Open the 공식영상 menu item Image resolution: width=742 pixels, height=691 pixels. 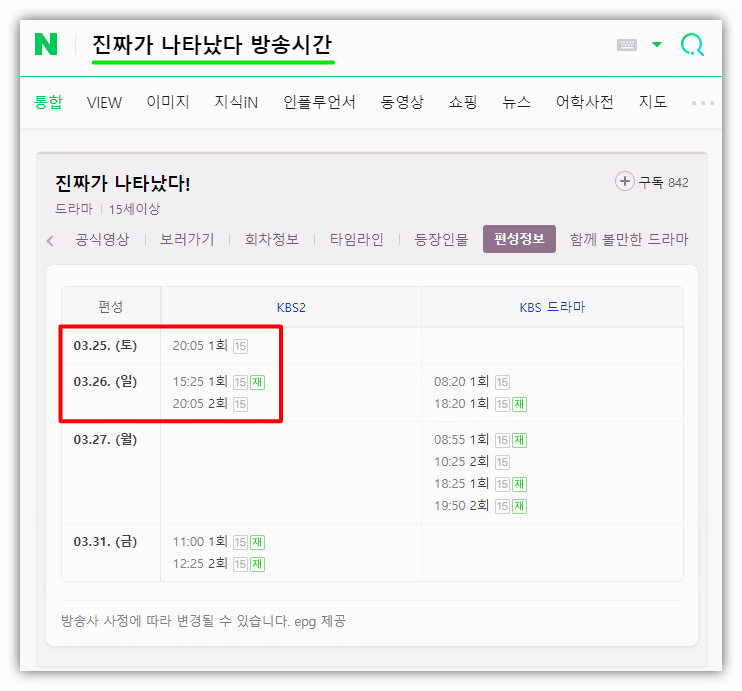click(x=102, y=239)
